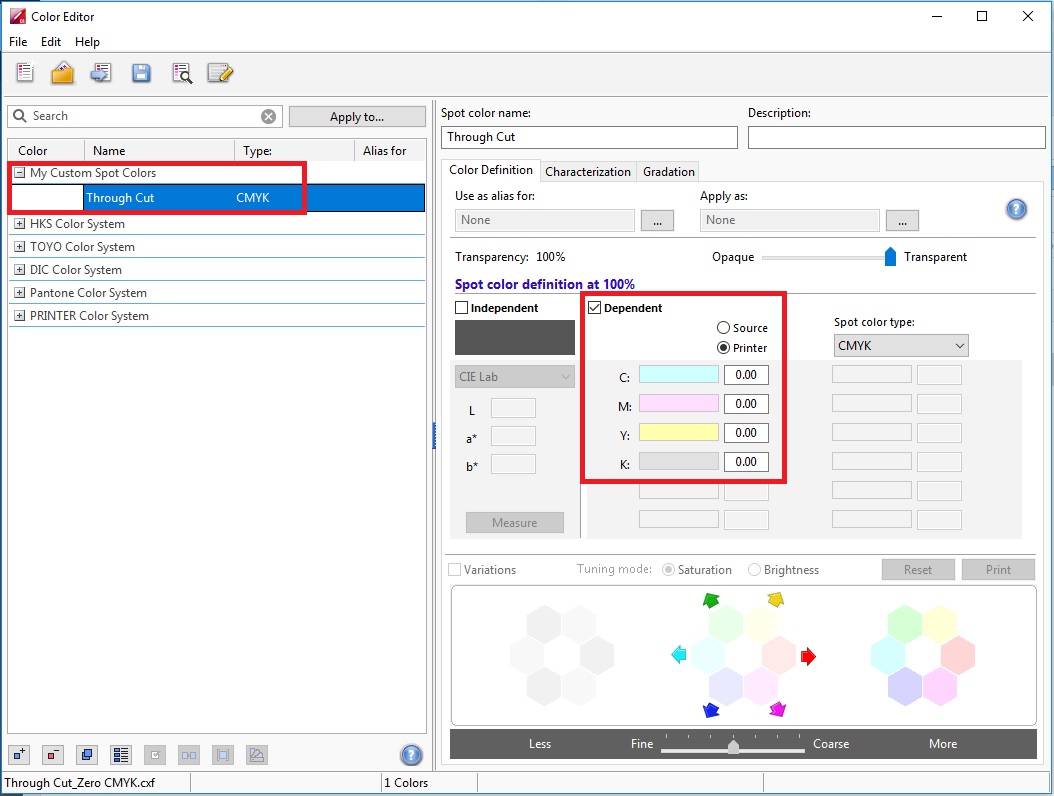The height and width of the screenshot is (796, 1054).
Task: Enable the Independent checkbox
Action: (x=461, y=308)
